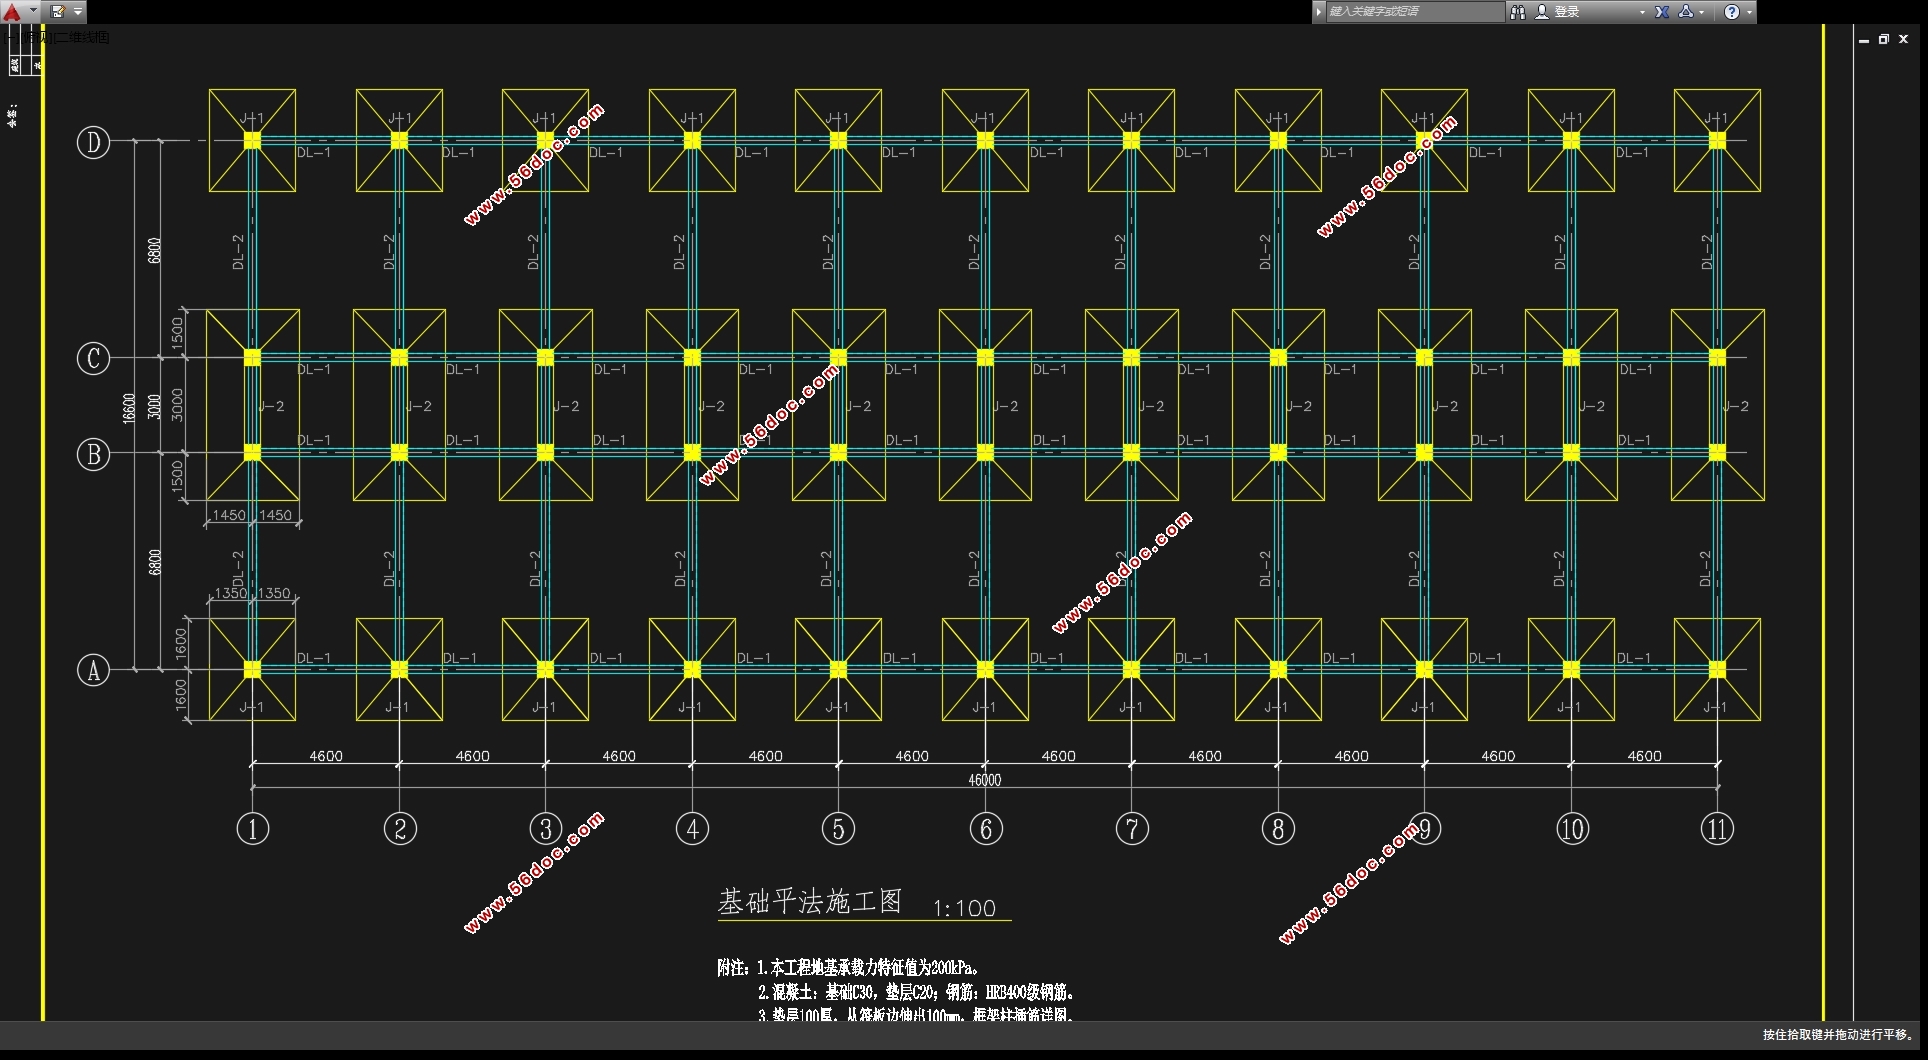
Task: Select the 基础平法施工图 title text
Action: click(x=809, y=902)
